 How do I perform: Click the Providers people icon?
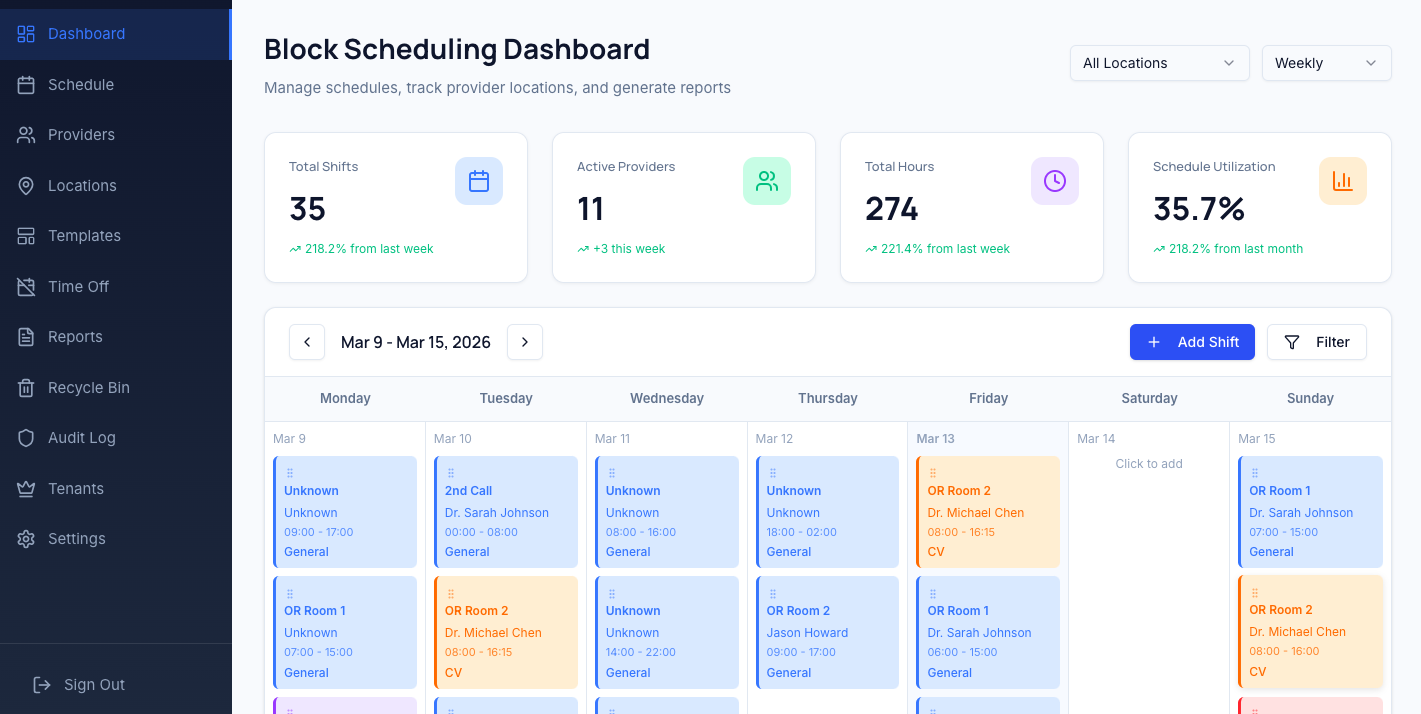pos(27,135)
